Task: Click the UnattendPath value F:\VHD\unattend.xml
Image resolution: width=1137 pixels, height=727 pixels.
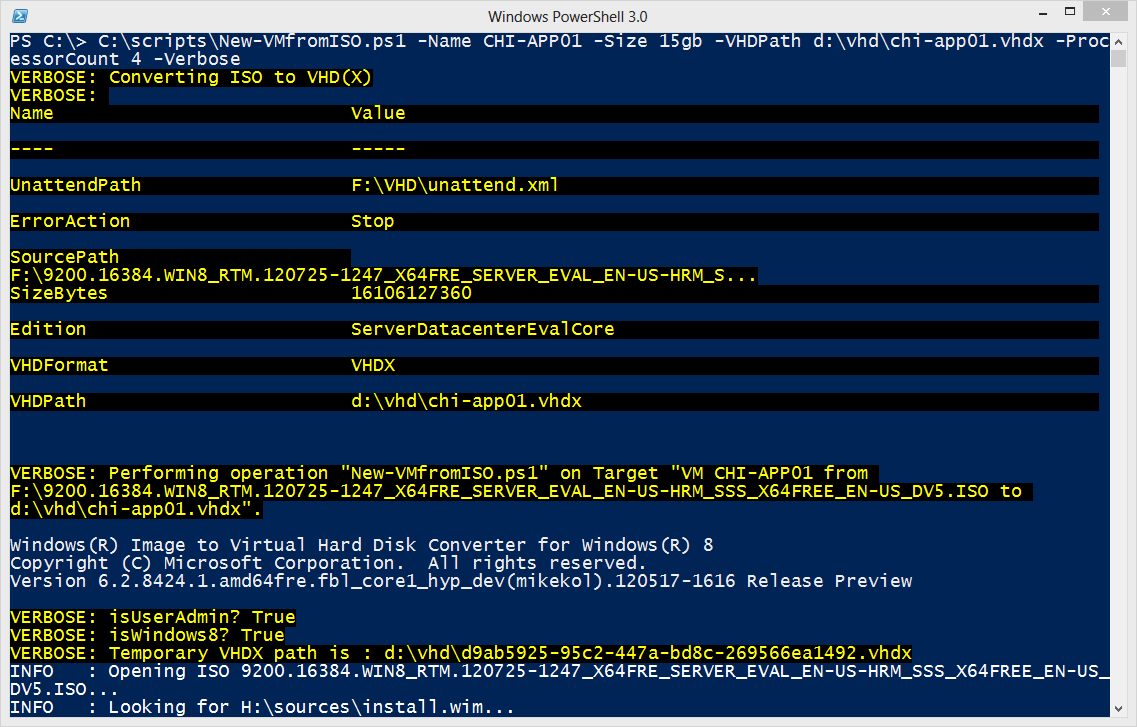Action: coord(455,185)
